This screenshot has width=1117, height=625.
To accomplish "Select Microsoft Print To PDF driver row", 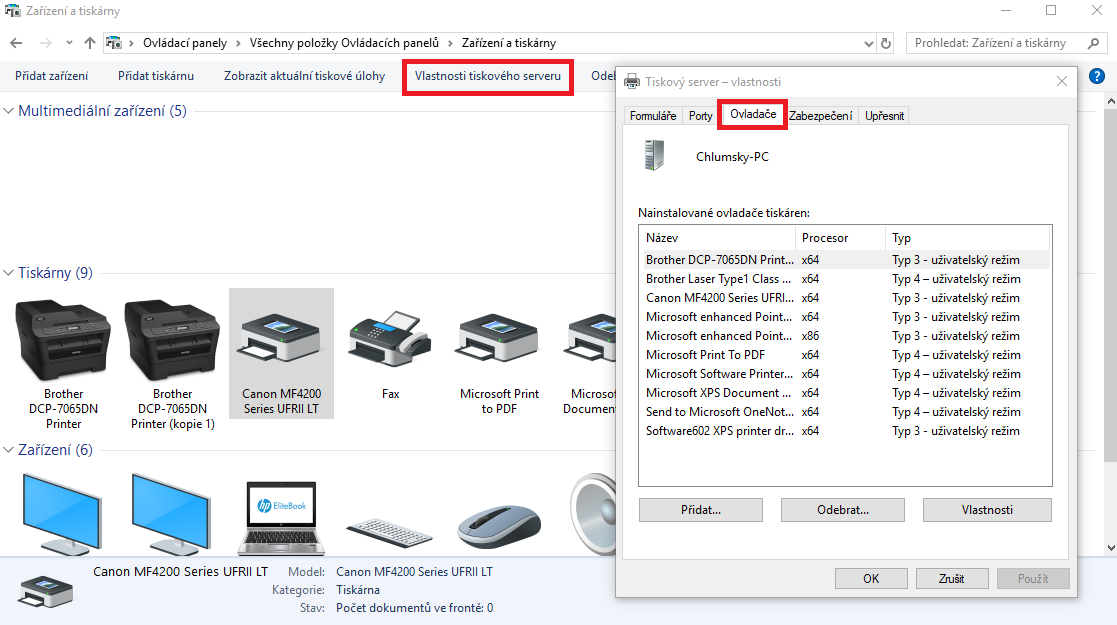I will coord(845,355).
